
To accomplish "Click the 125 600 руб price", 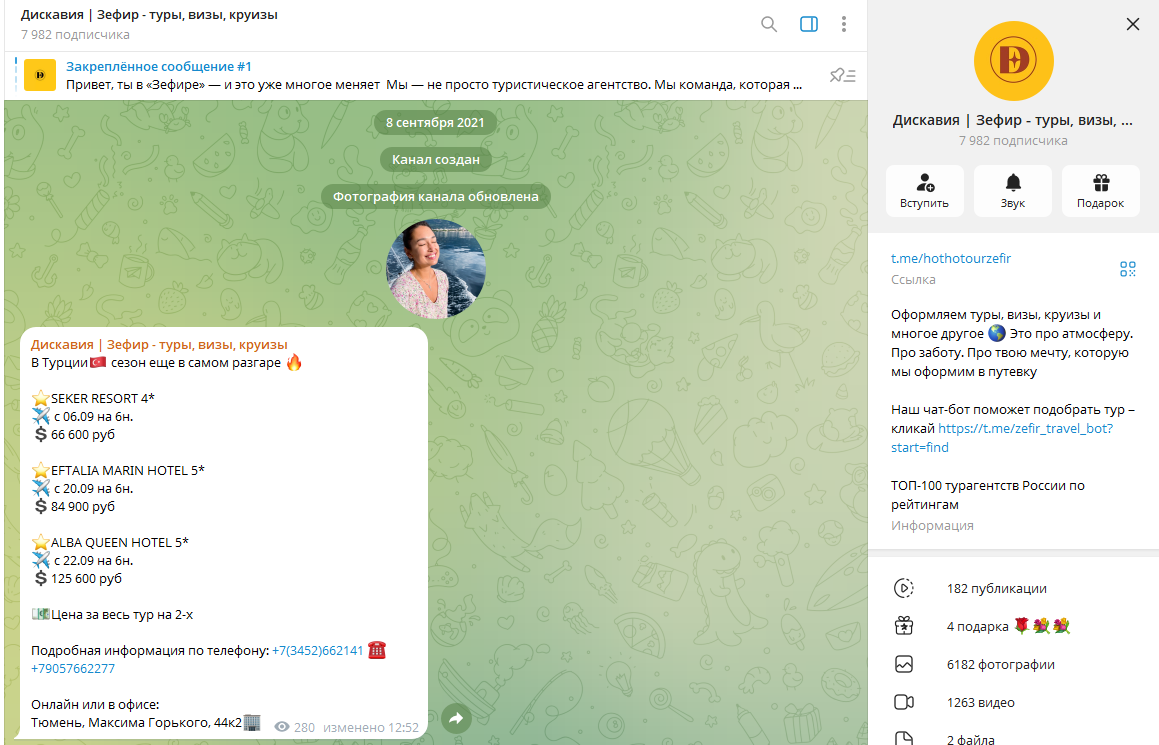I will tap(86, 579).
